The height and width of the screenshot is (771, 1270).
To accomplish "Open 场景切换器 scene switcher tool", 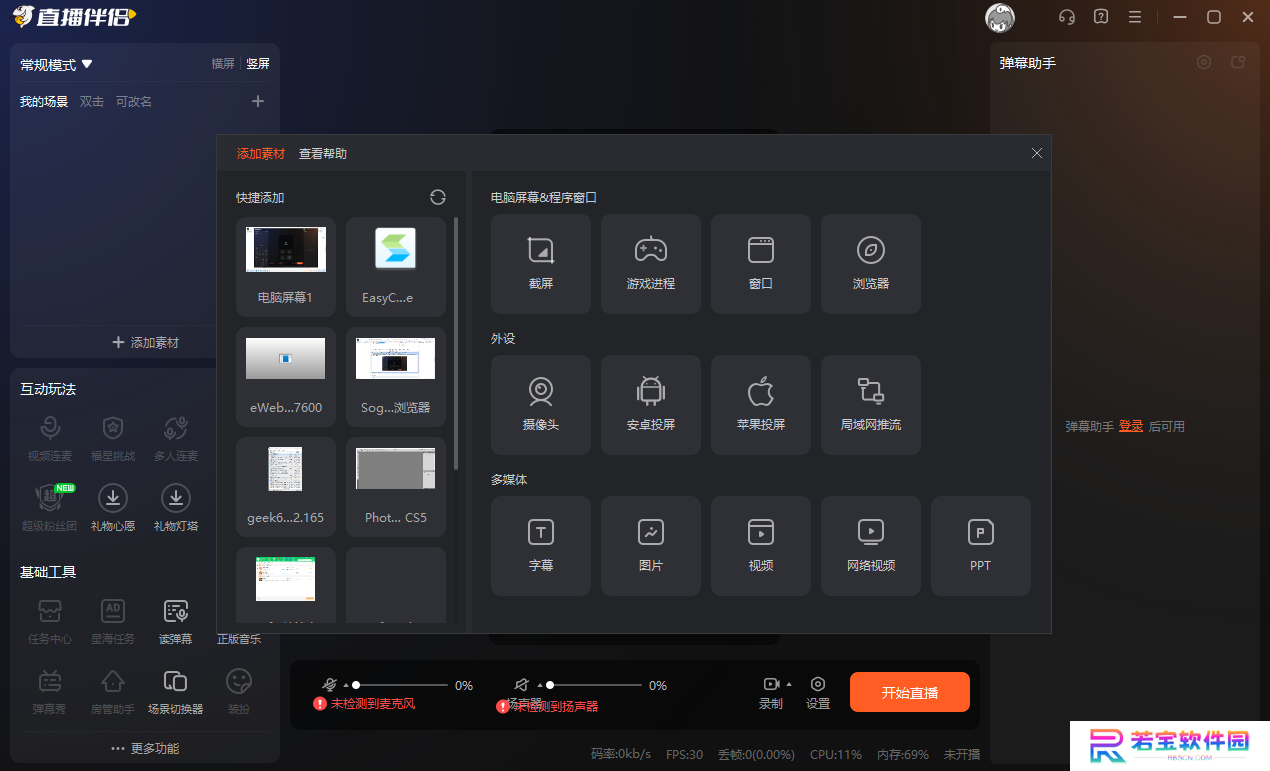I will coord(175,690).
